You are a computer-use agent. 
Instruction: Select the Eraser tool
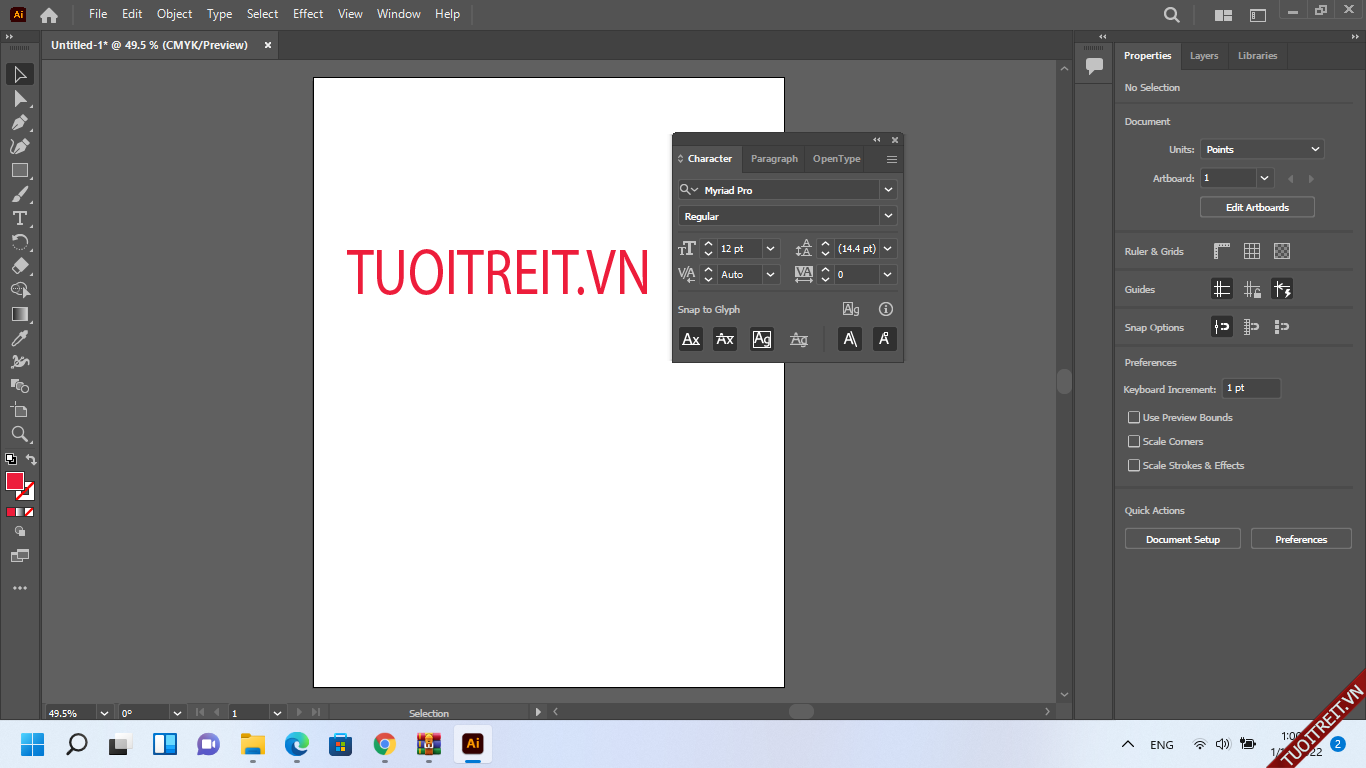19,266
